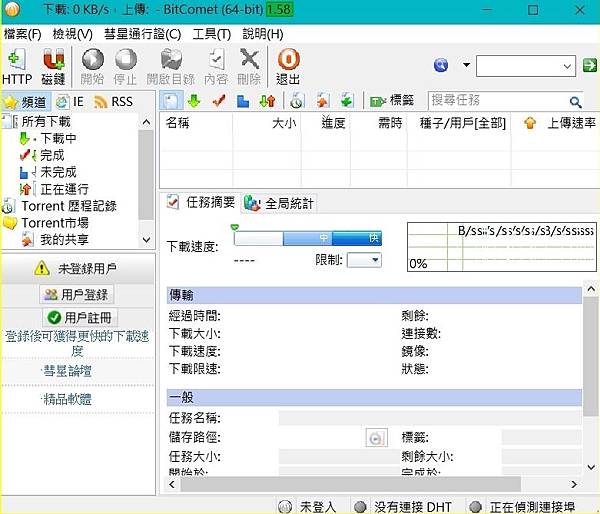Open the 檔案(F) menu
This screenshot has height=514, width=600.
(x=23, y=34)
